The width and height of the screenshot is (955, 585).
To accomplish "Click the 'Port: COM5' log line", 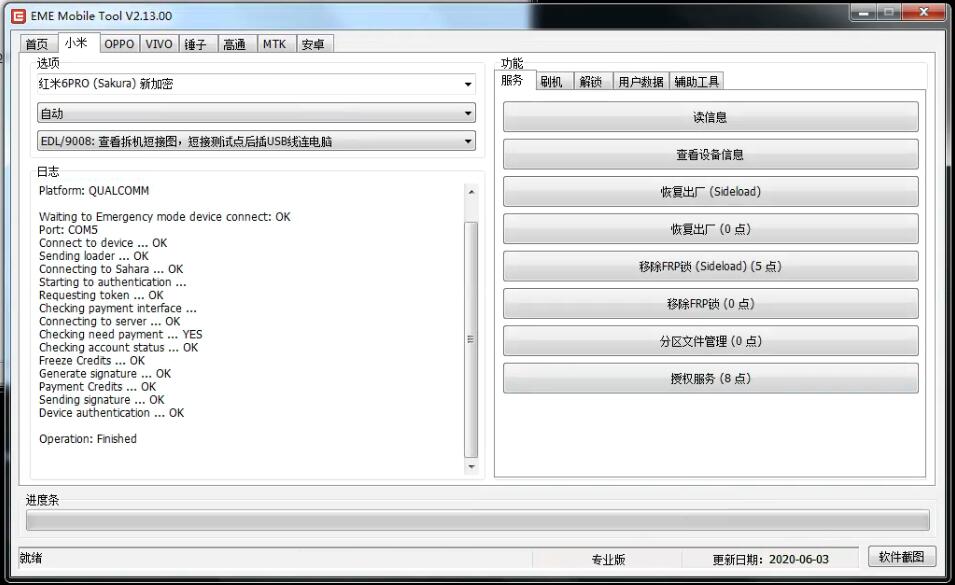I will pyautogui.click(x=68, y=230).
